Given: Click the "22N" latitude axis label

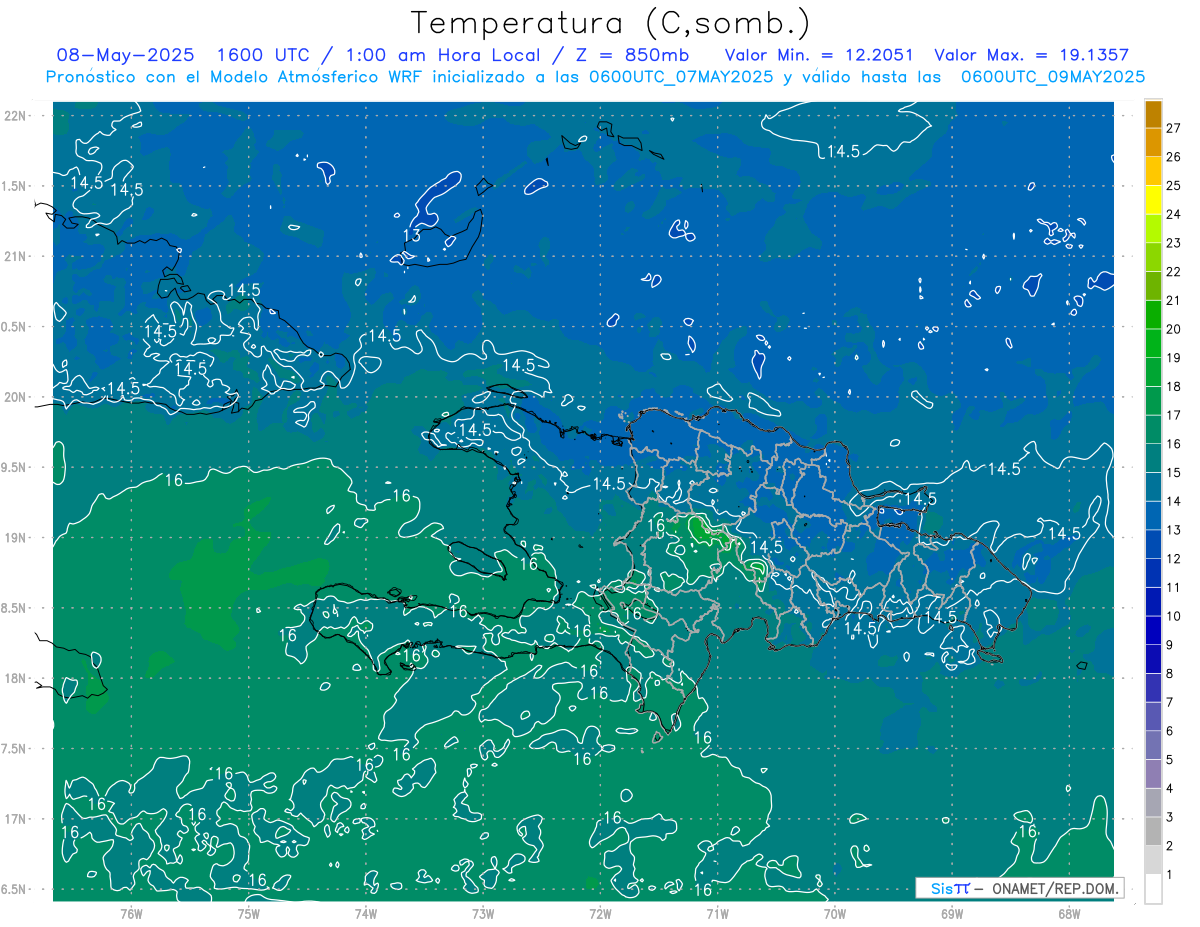Looking at the screenshot, I should coord(16,115).
